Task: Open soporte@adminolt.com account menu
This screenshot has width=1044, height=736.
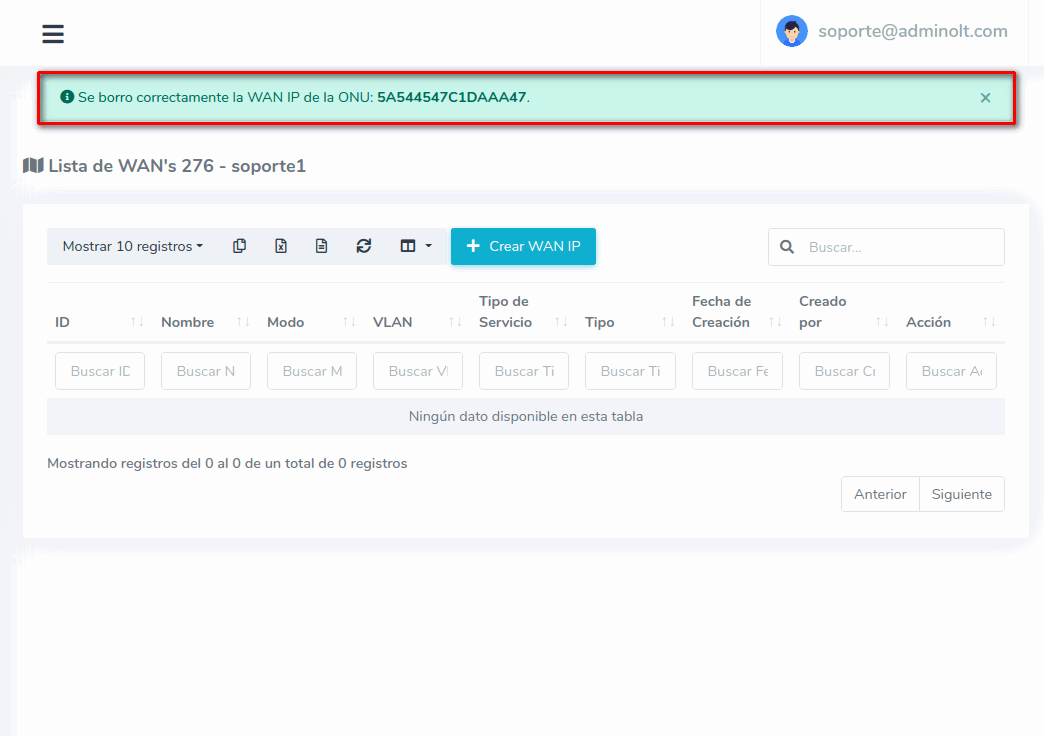Action: (x=912, y=31)
